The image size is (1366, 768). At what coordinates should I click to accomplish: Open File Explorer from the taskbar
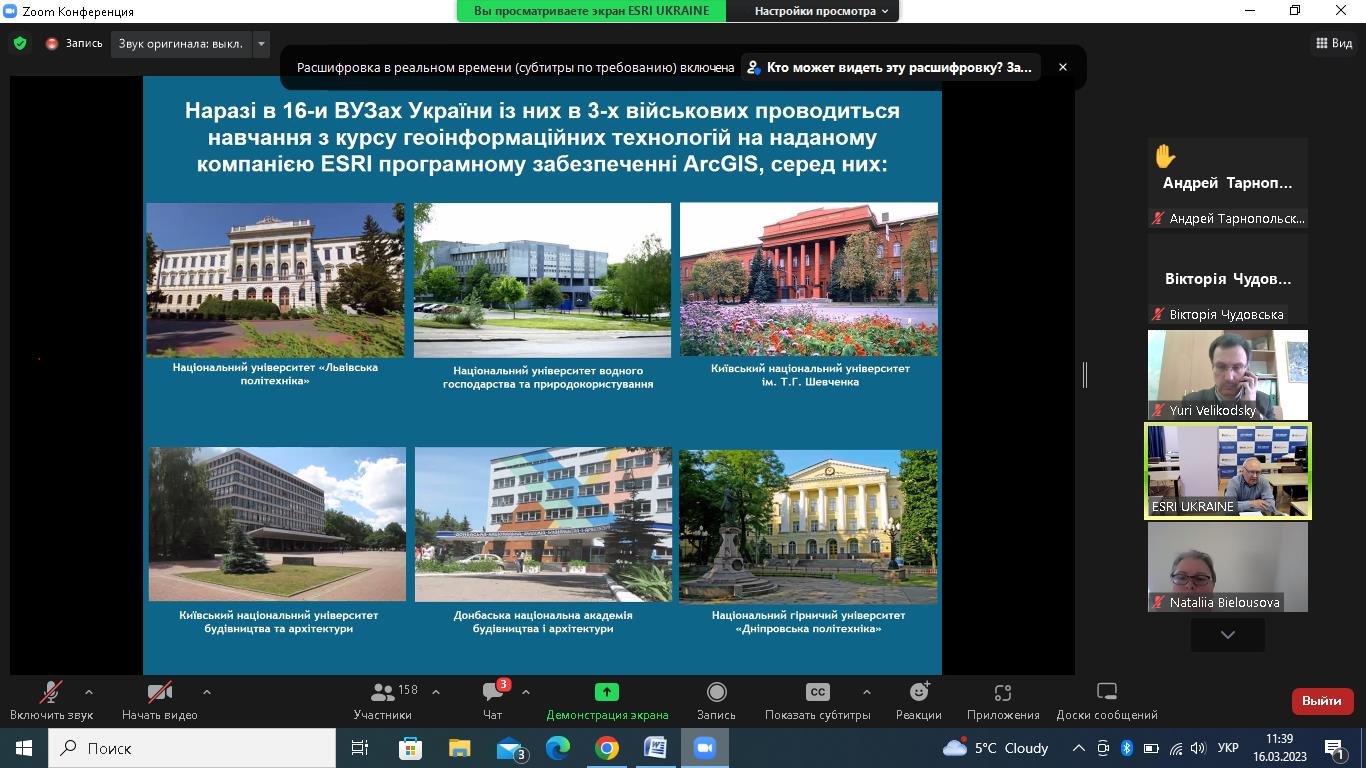coord(459,748)
